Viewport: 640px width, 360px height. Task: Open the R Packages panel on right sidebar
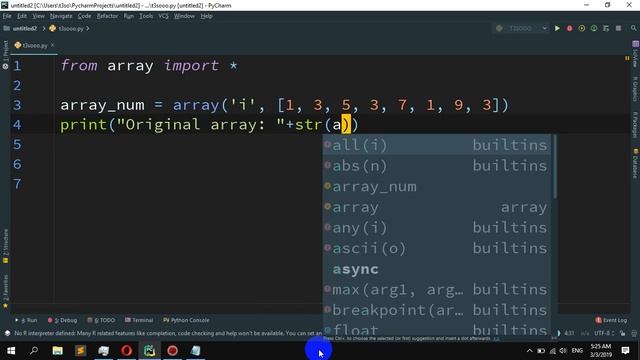[636, 124]
